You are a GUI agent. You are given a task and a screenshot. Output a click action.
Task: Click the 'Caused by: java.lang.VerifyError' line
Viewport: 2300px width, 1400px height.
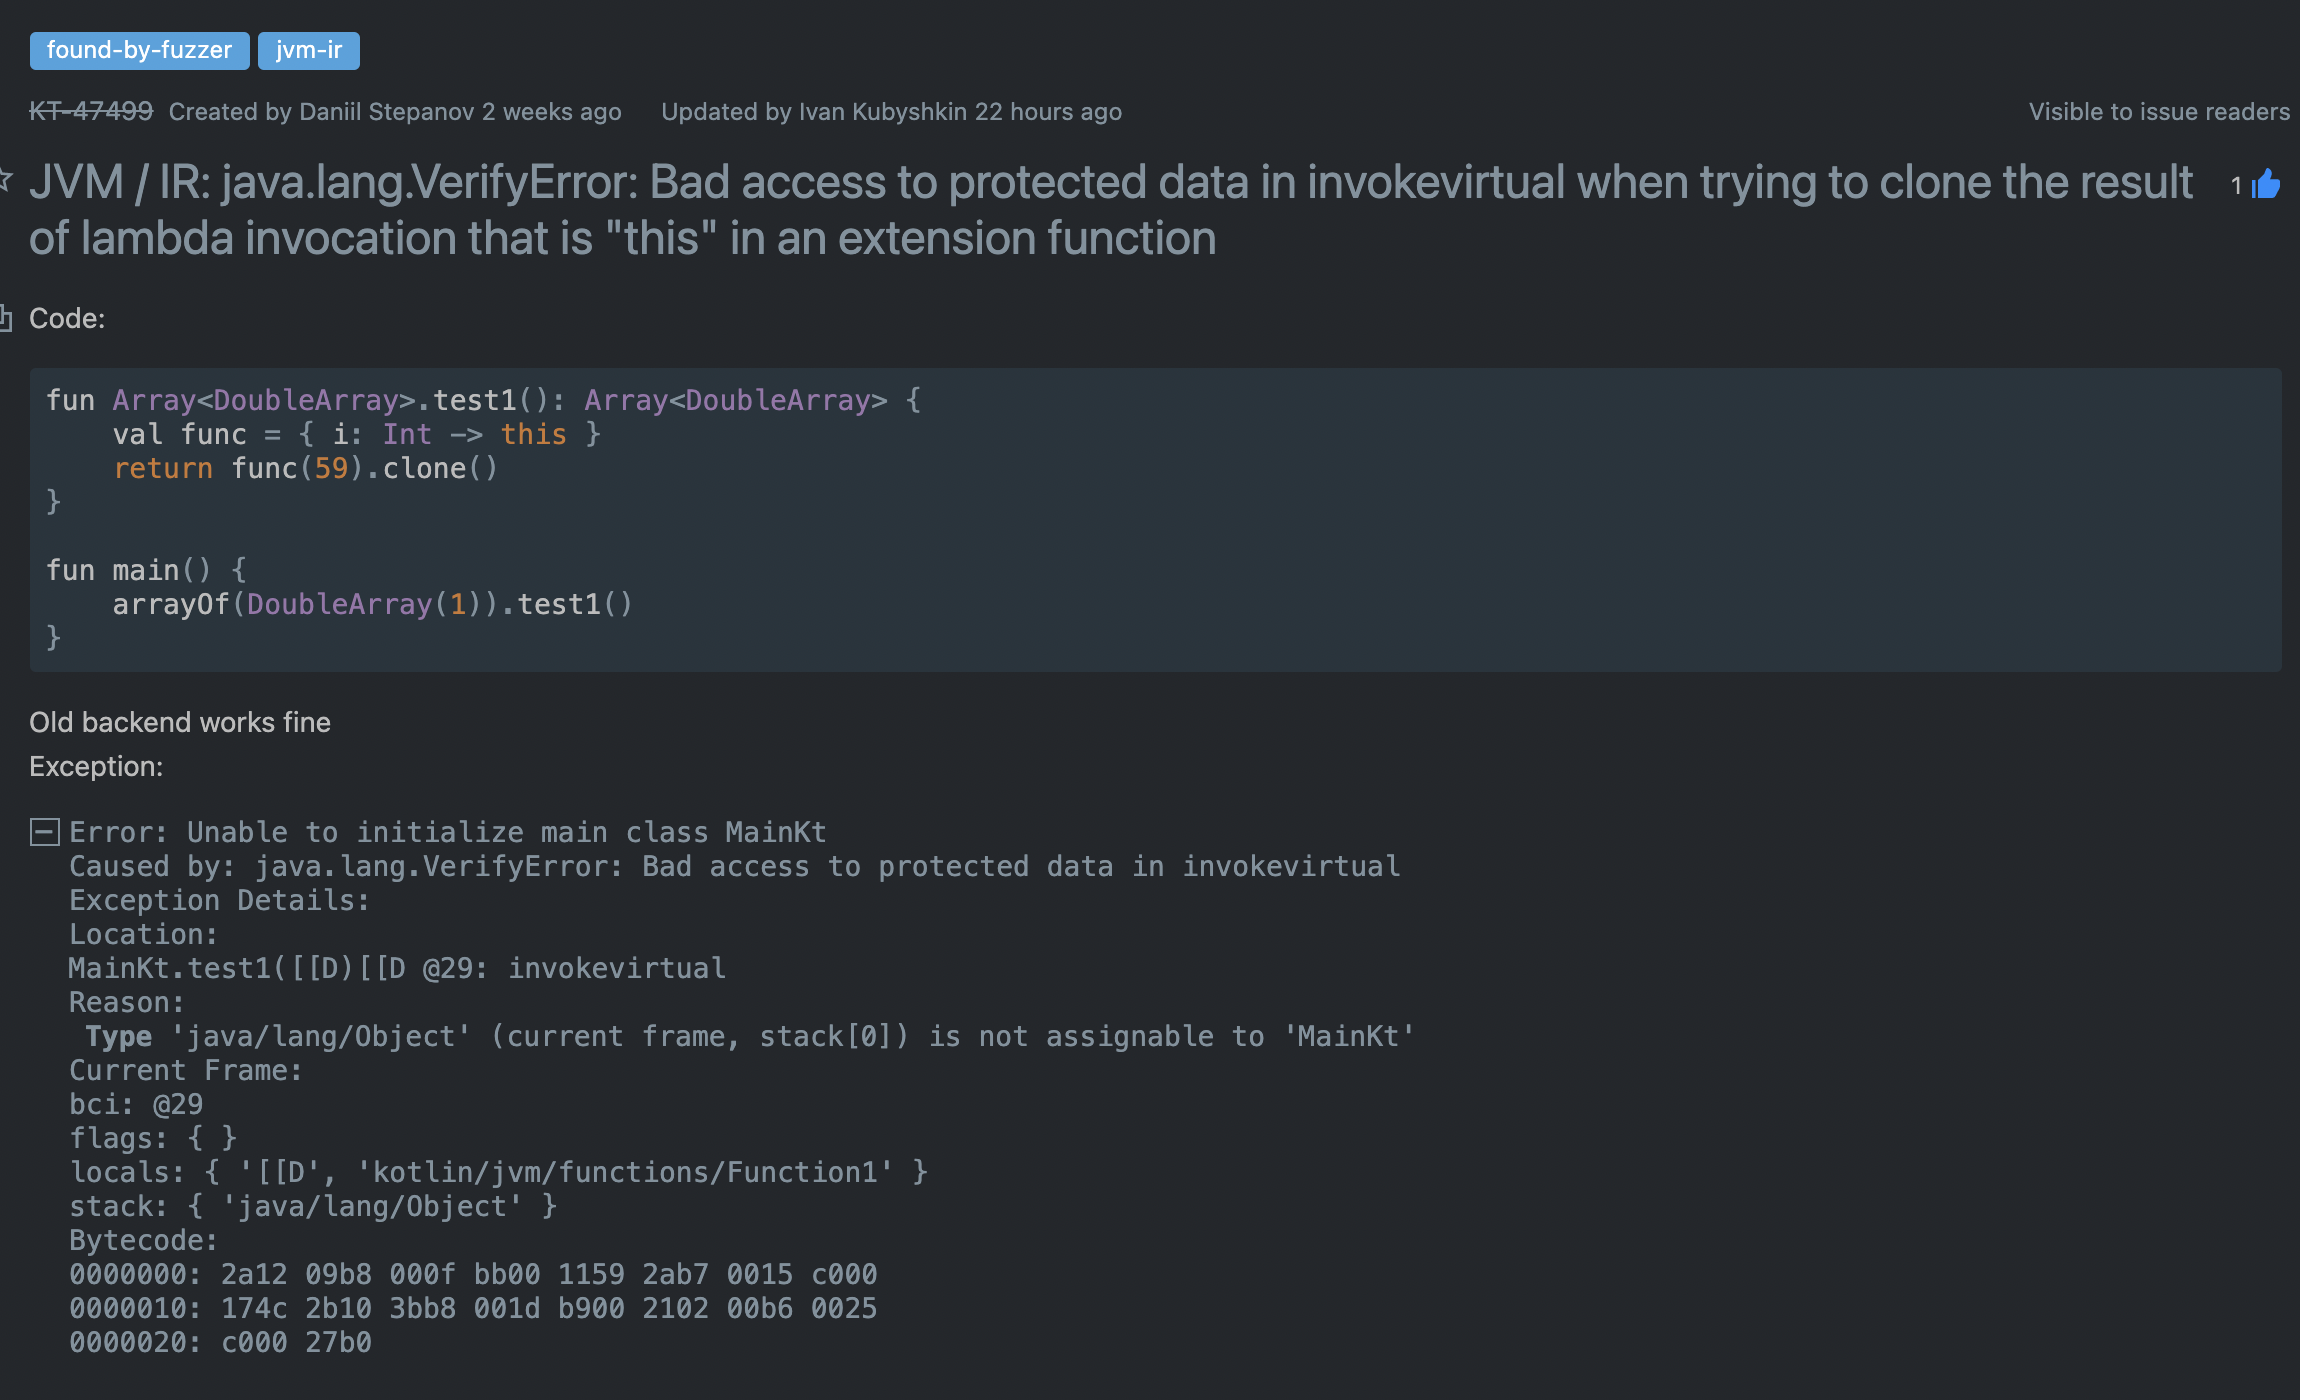(734, 866)
